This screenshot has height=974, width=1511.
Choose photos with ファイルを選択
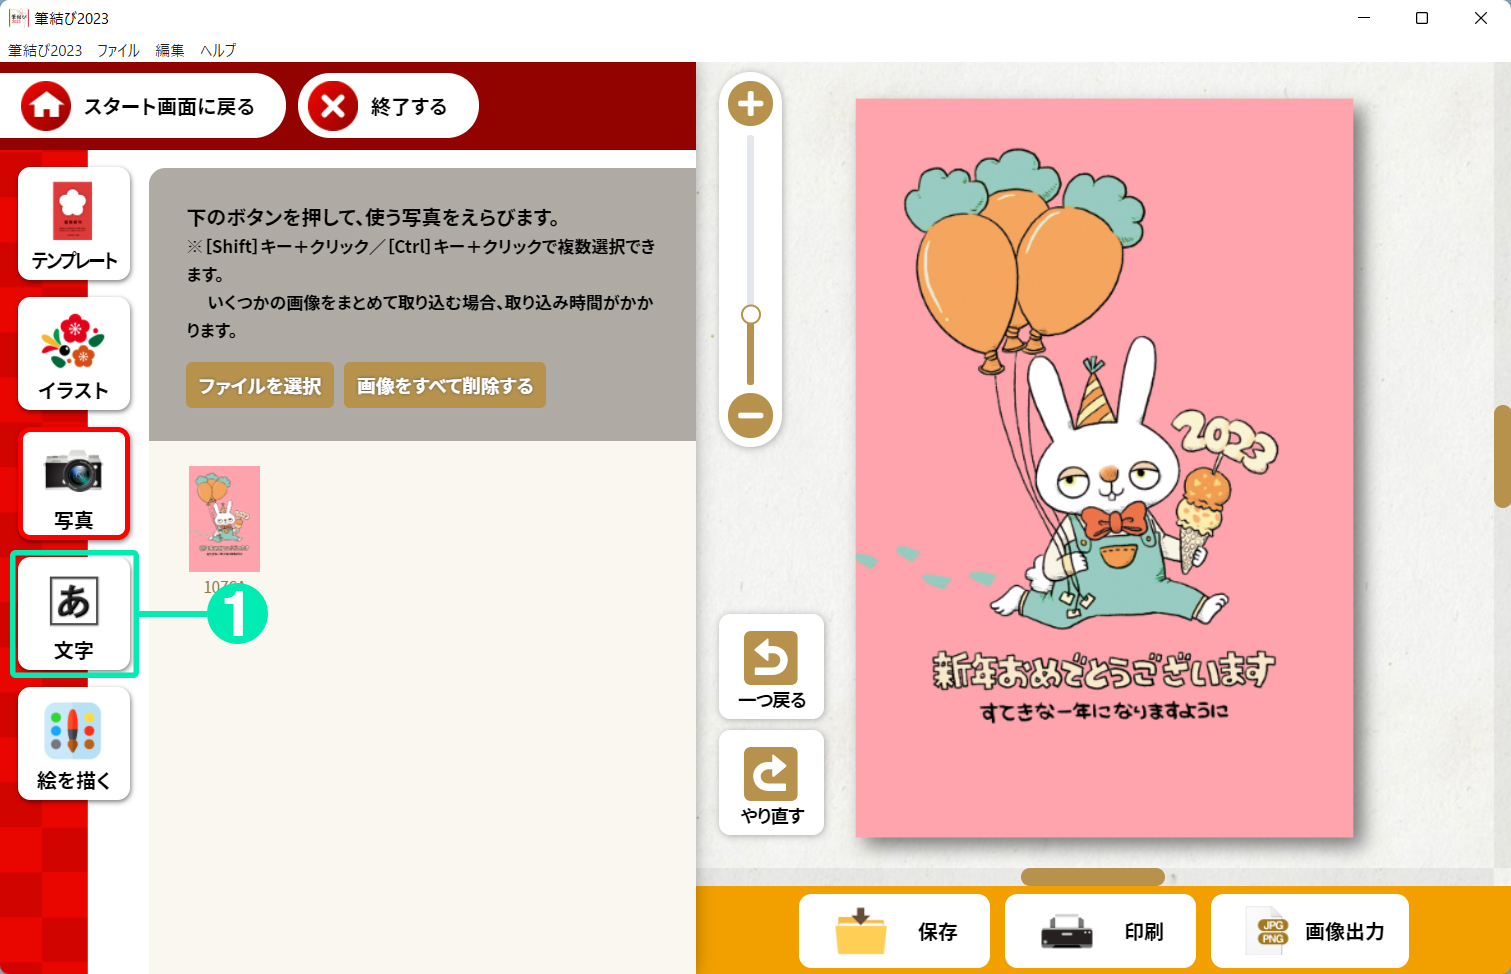[260, 385]
